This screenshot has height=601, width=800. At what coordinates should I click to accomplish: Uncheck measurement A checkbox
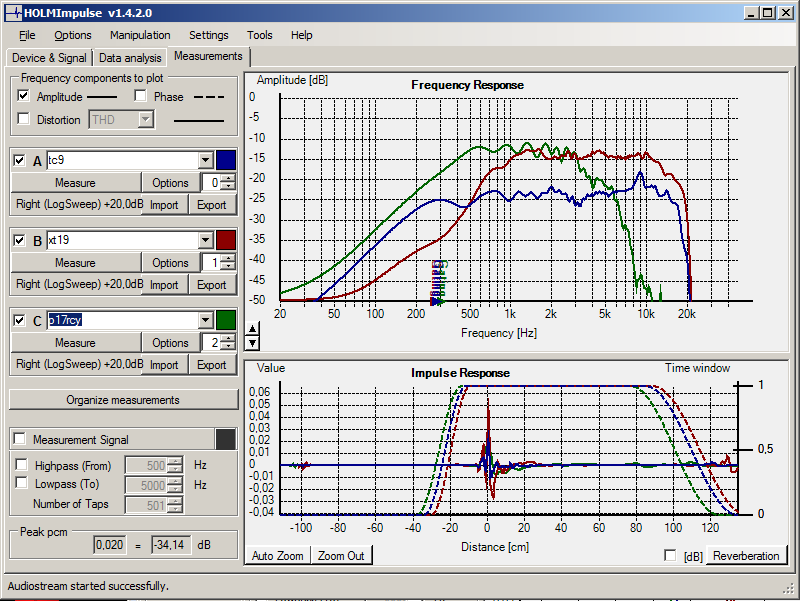click(19, 160)
